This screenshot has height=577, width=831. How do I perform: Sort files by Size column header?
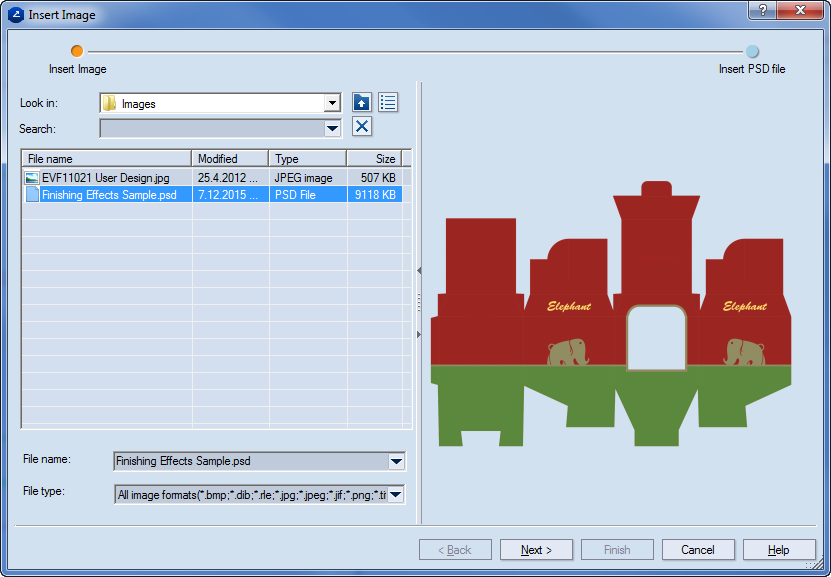[374, 158]
